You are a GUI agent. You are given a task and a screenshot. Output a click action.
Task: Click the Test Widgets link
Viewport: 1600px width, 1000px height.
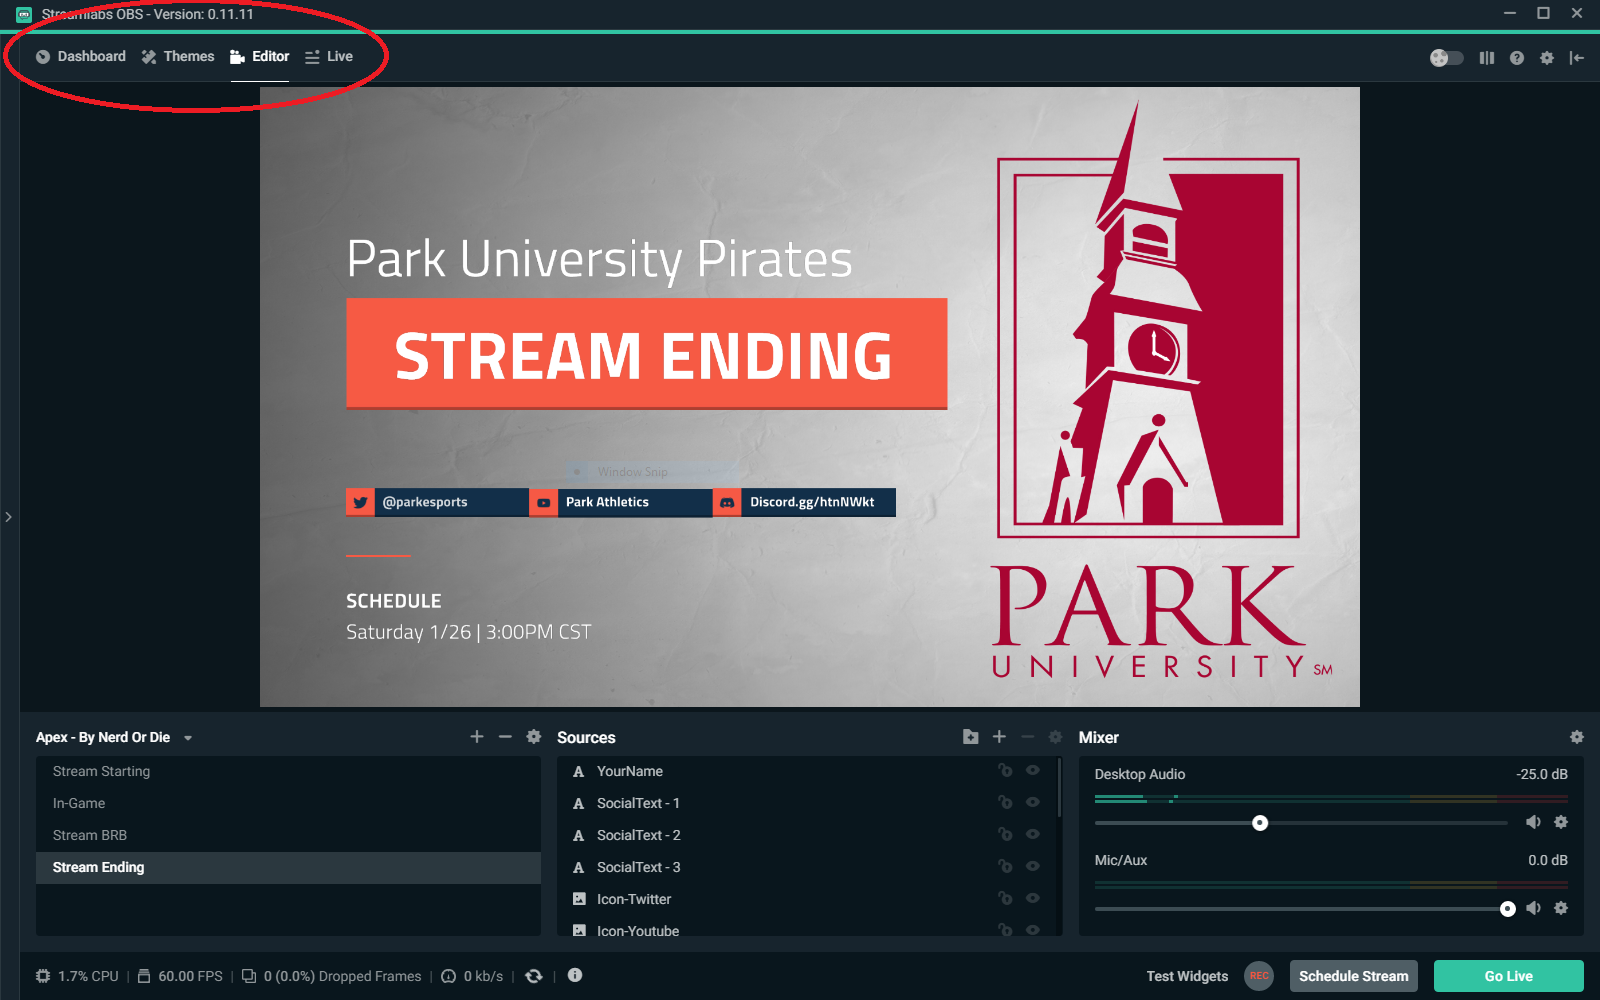click(1187, 976)
